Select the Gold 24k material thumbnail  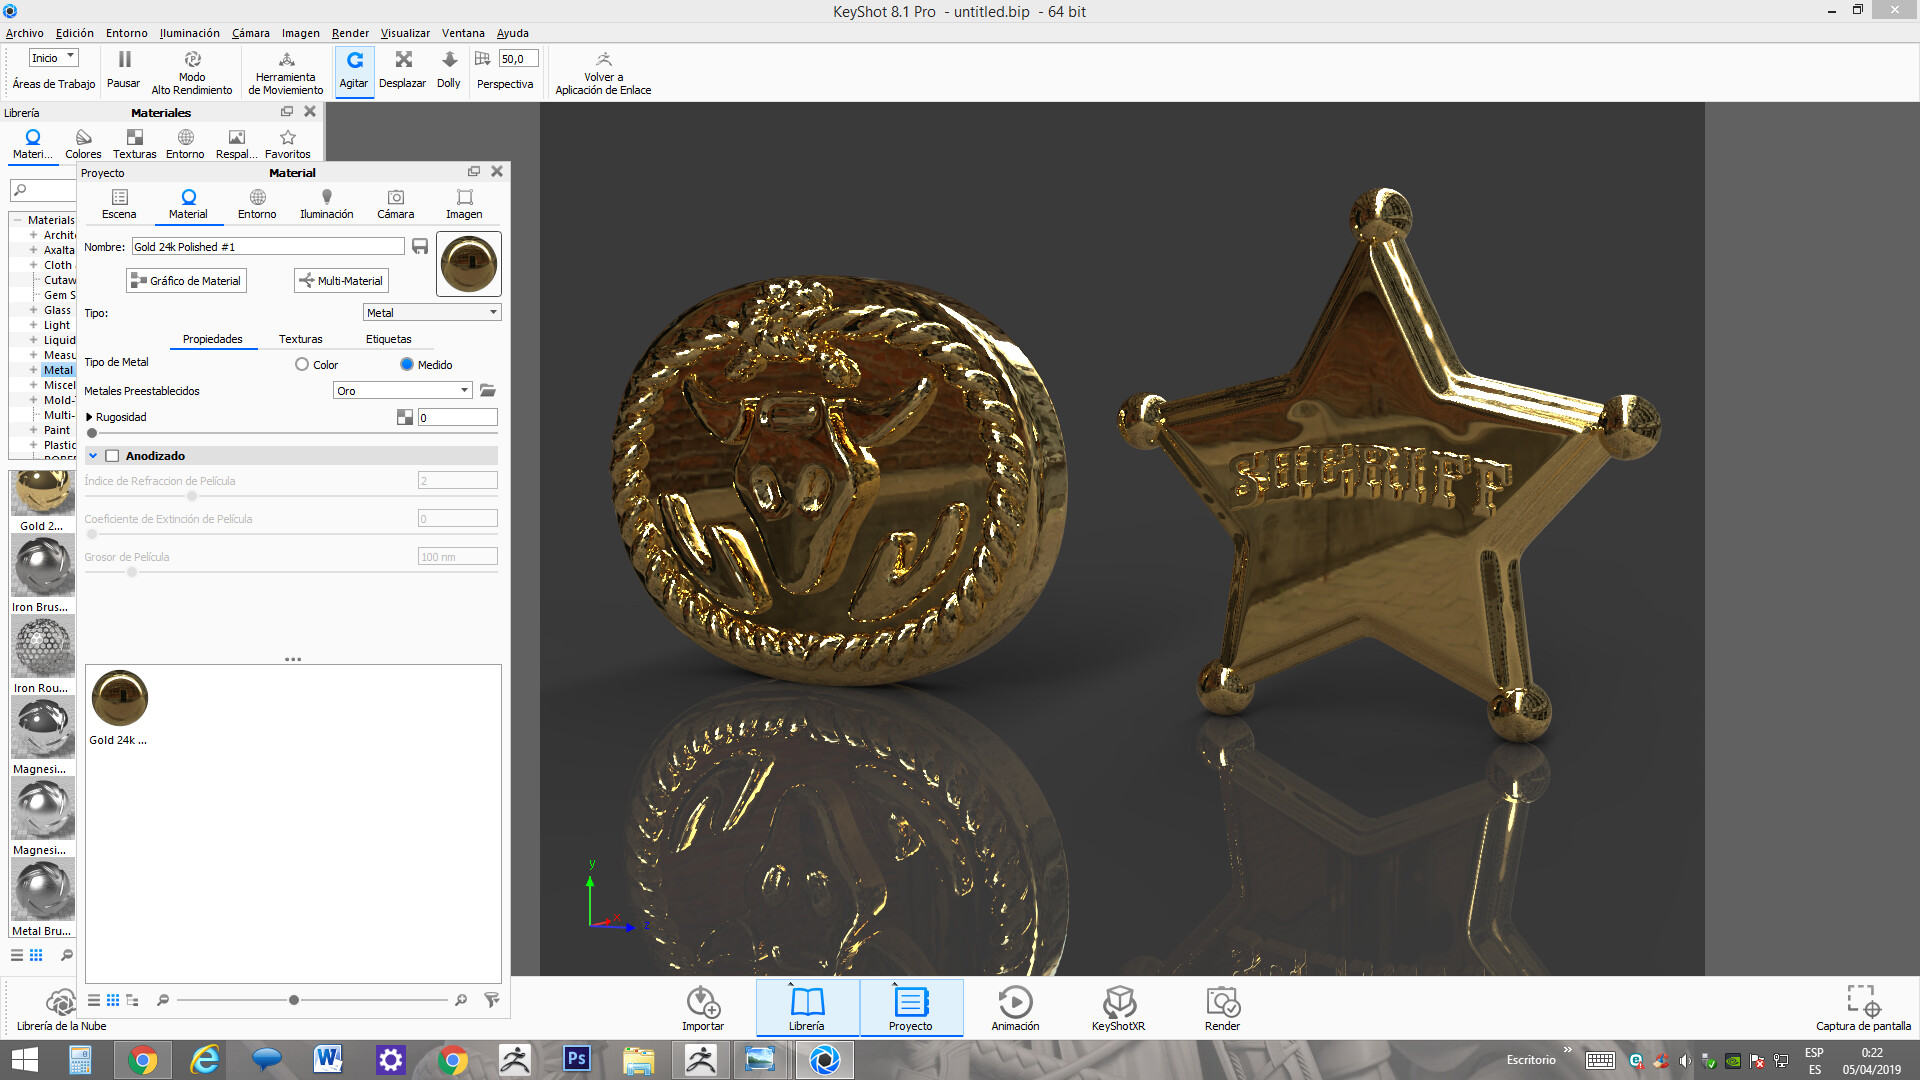click(x=119, y=698)
